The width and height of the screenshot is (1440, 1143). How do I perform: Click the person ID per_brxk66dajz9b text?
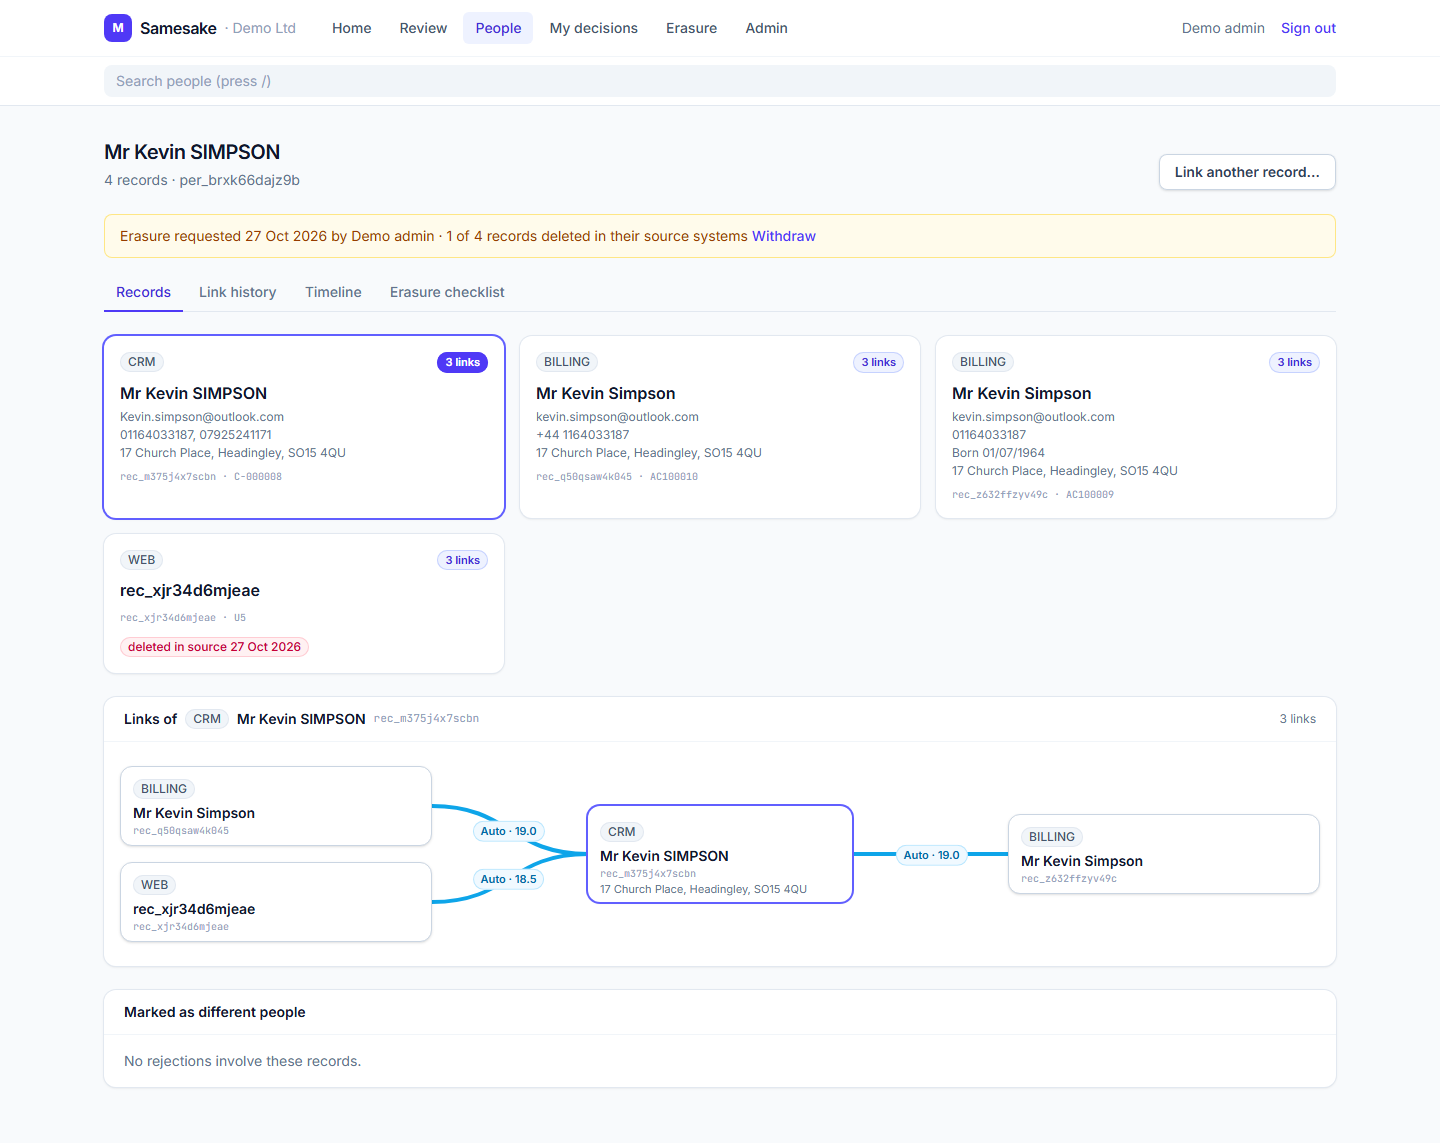[240, 180]
